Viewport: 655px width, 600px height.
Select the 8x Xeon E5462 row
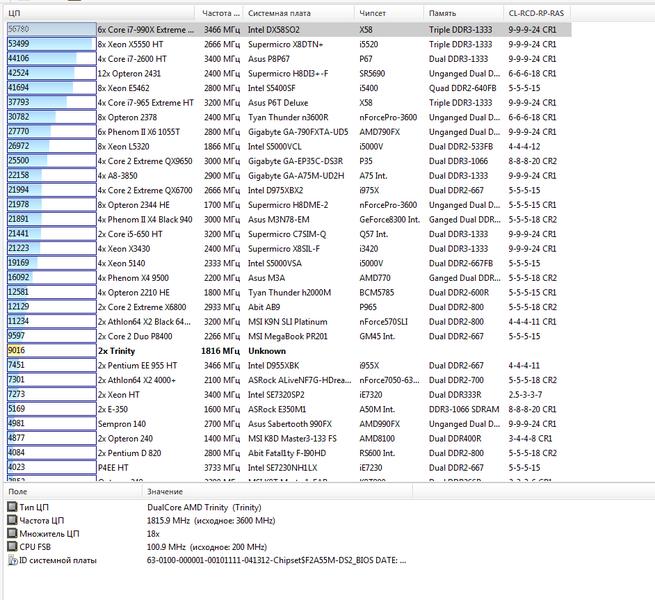pyautogui.click(x=289, y=88)
